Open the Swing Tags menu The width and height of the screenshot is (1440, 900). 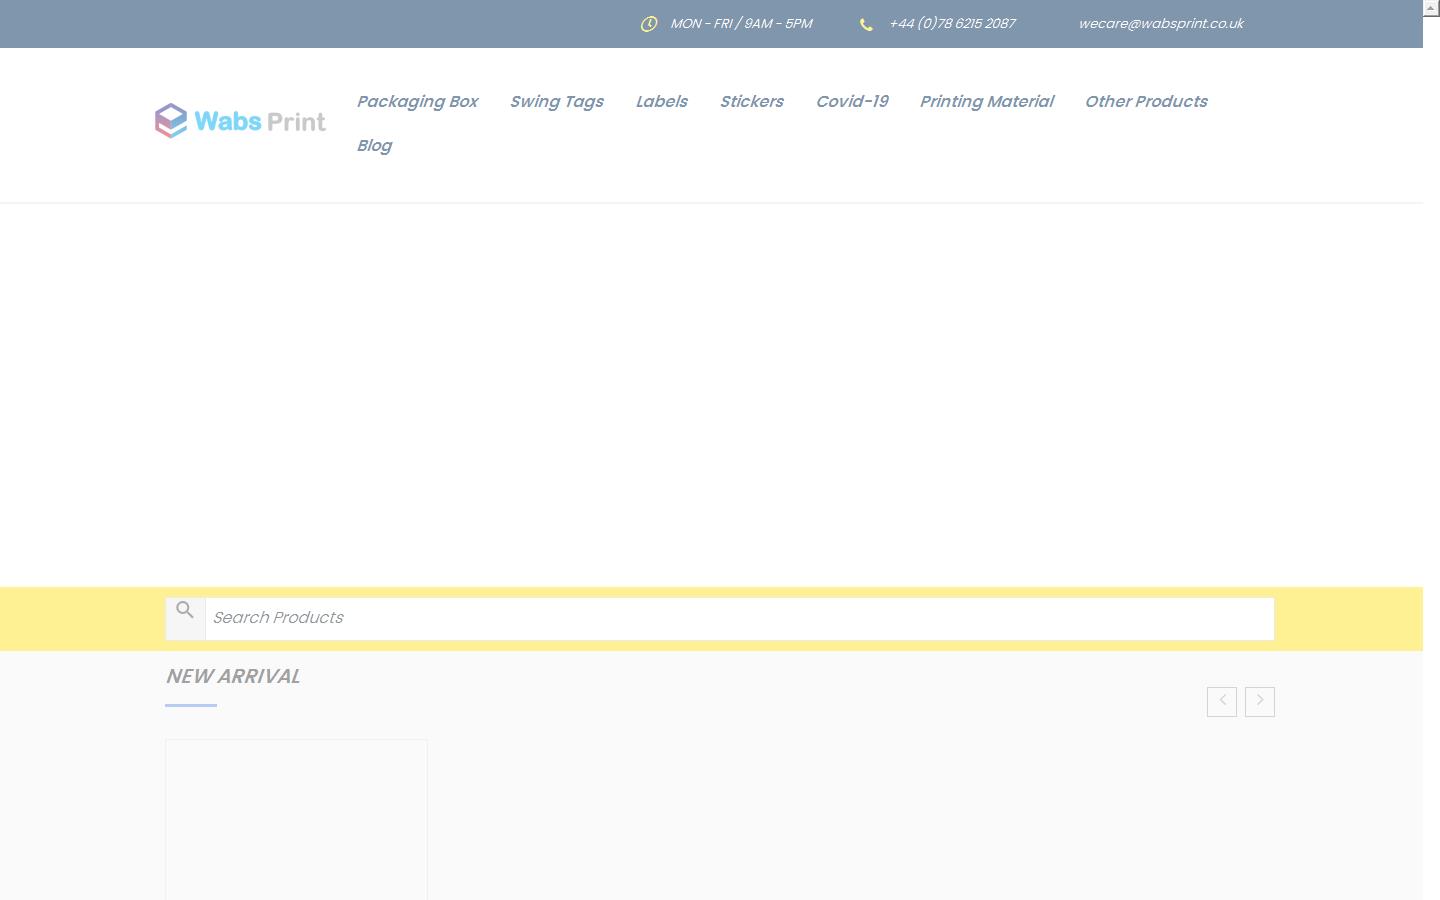(x=556, y=102)
